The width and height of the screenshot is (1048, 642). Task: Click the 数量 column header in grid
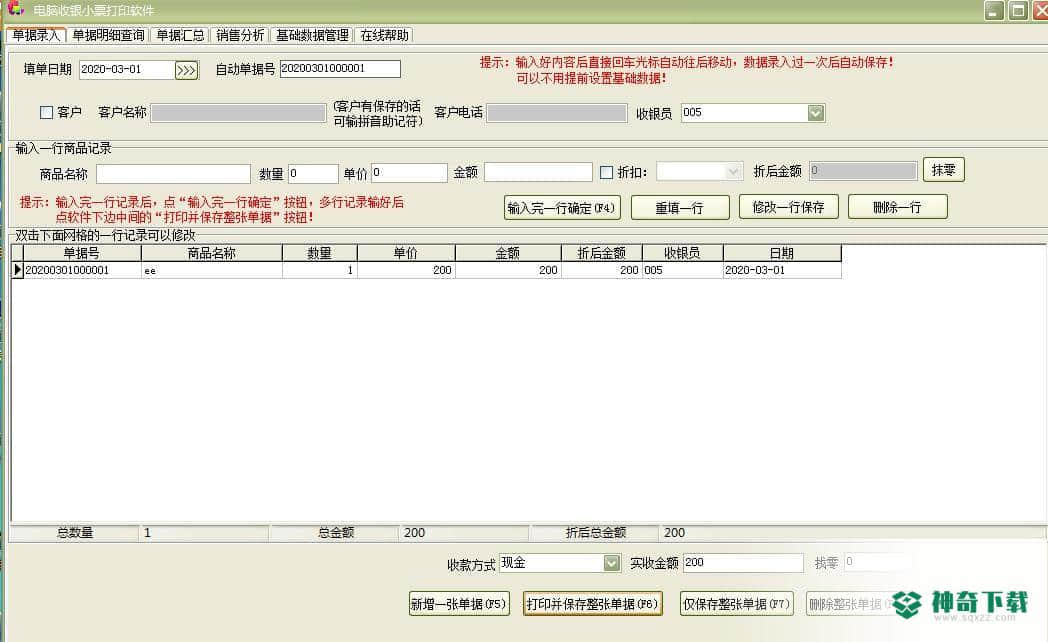point(319,253)
